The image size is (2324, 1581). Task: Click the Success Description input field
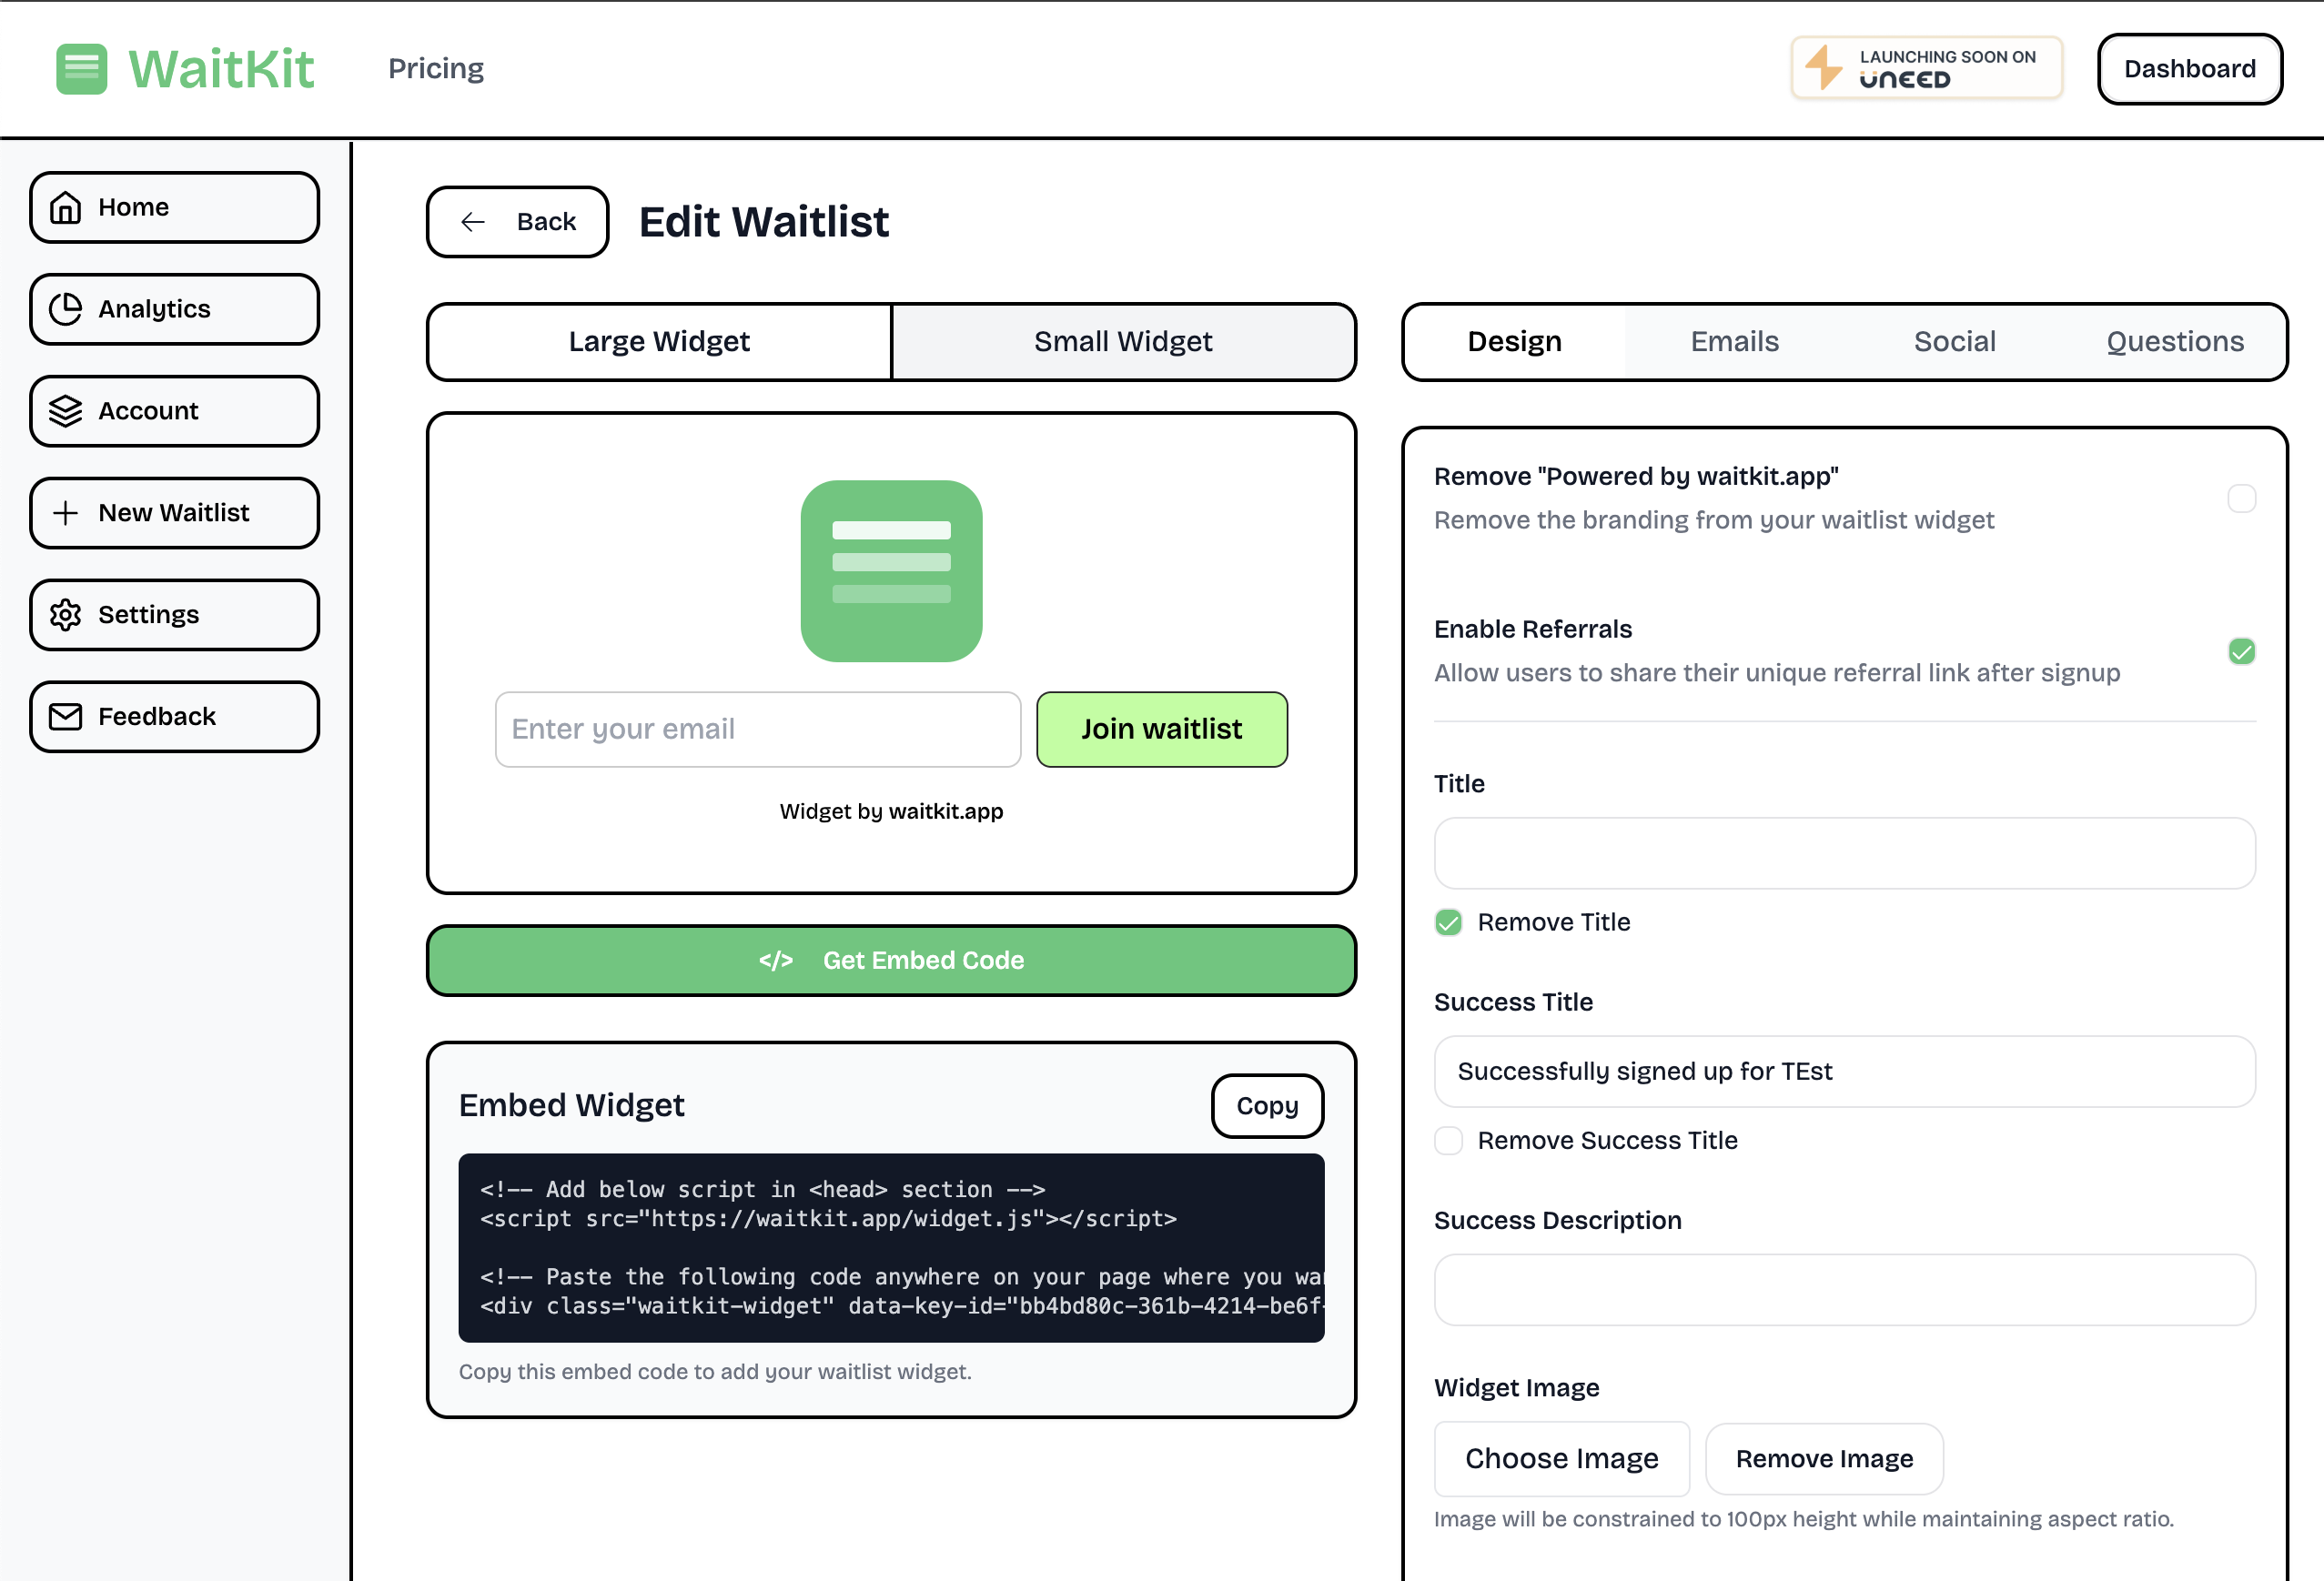coord(1844,1290)
